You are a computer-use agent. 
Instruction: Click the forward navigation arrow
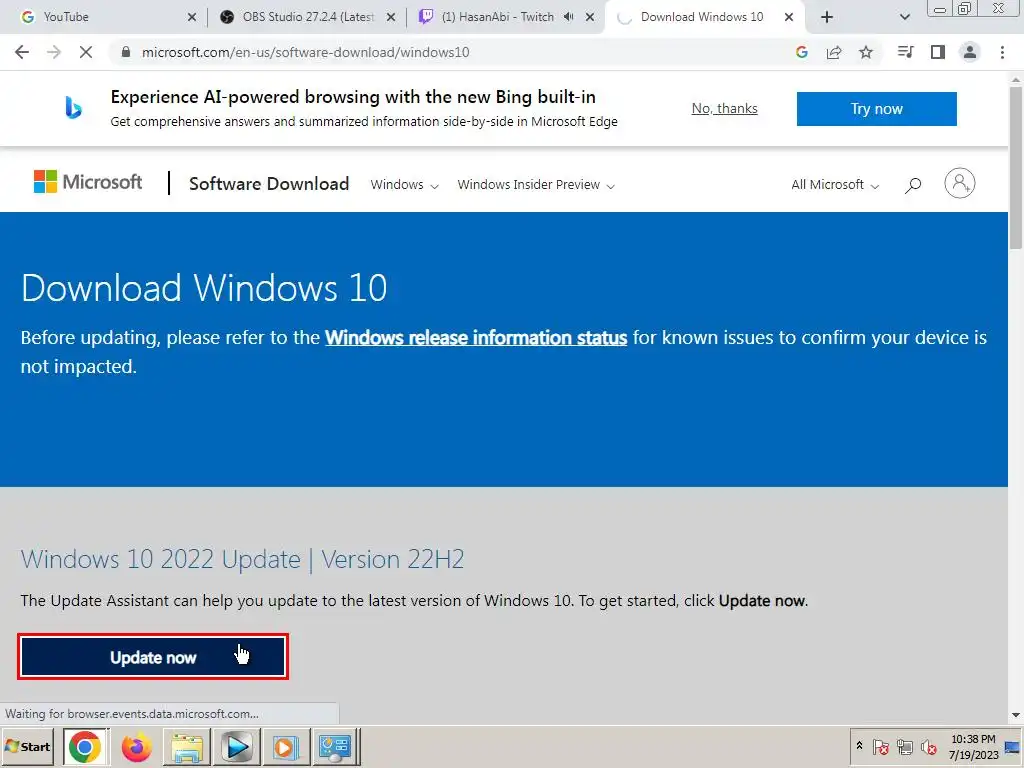click(54, 52)
